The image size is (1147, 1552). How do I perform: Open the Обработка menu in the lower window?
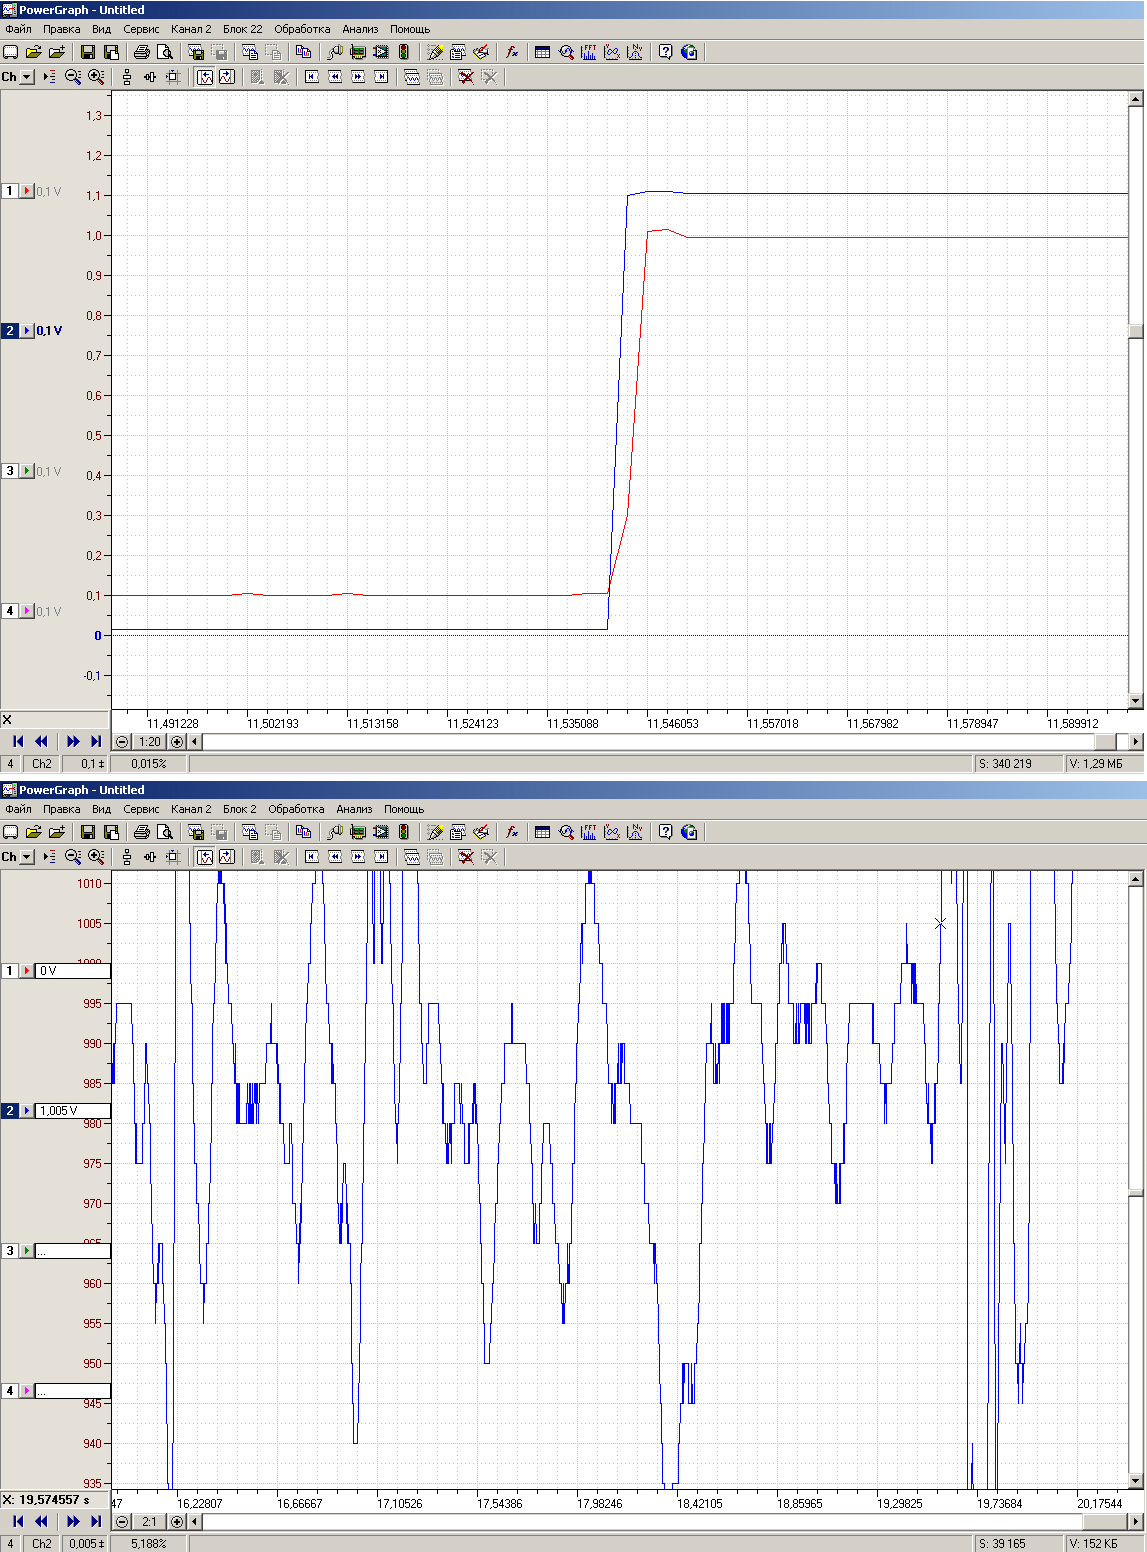296,809
